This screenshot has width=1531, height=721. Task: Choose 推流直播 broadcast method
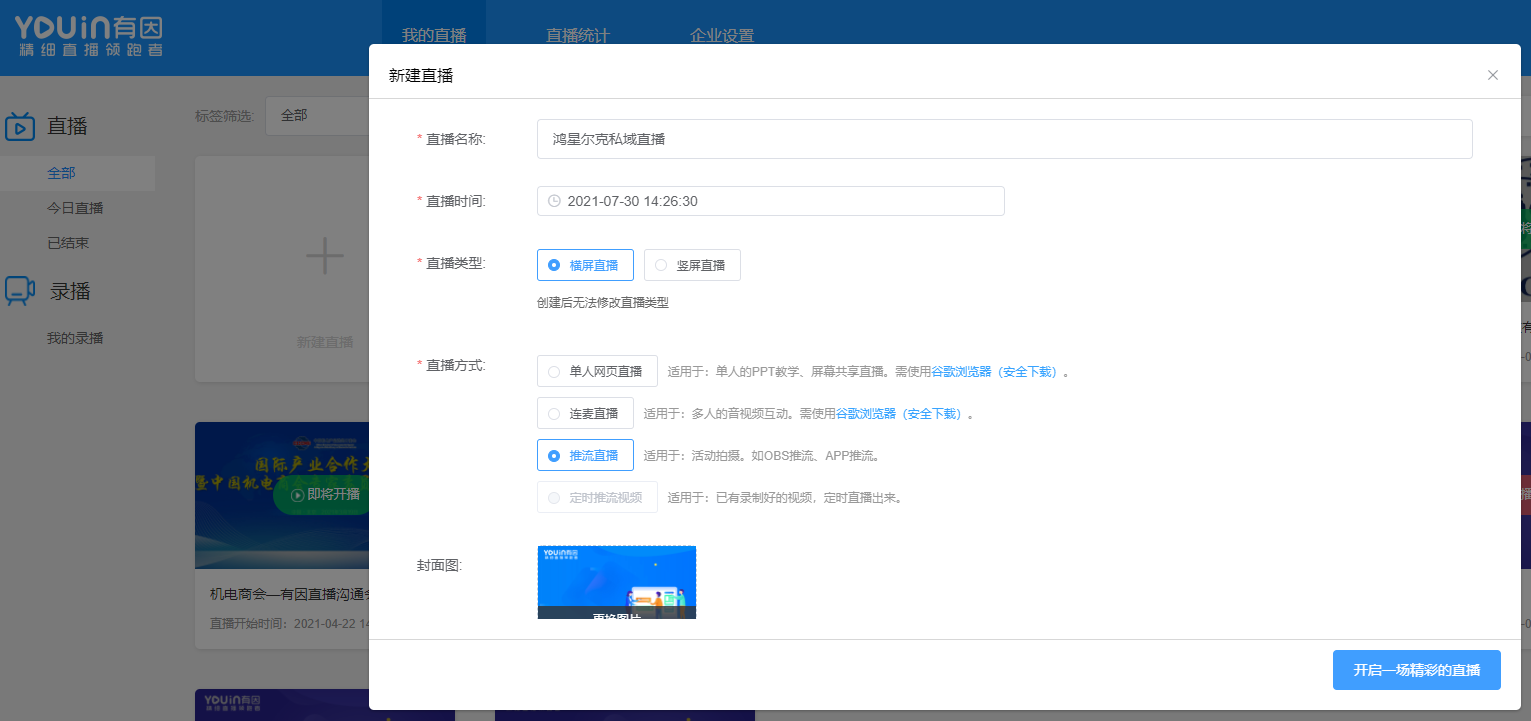pos(585,455)
